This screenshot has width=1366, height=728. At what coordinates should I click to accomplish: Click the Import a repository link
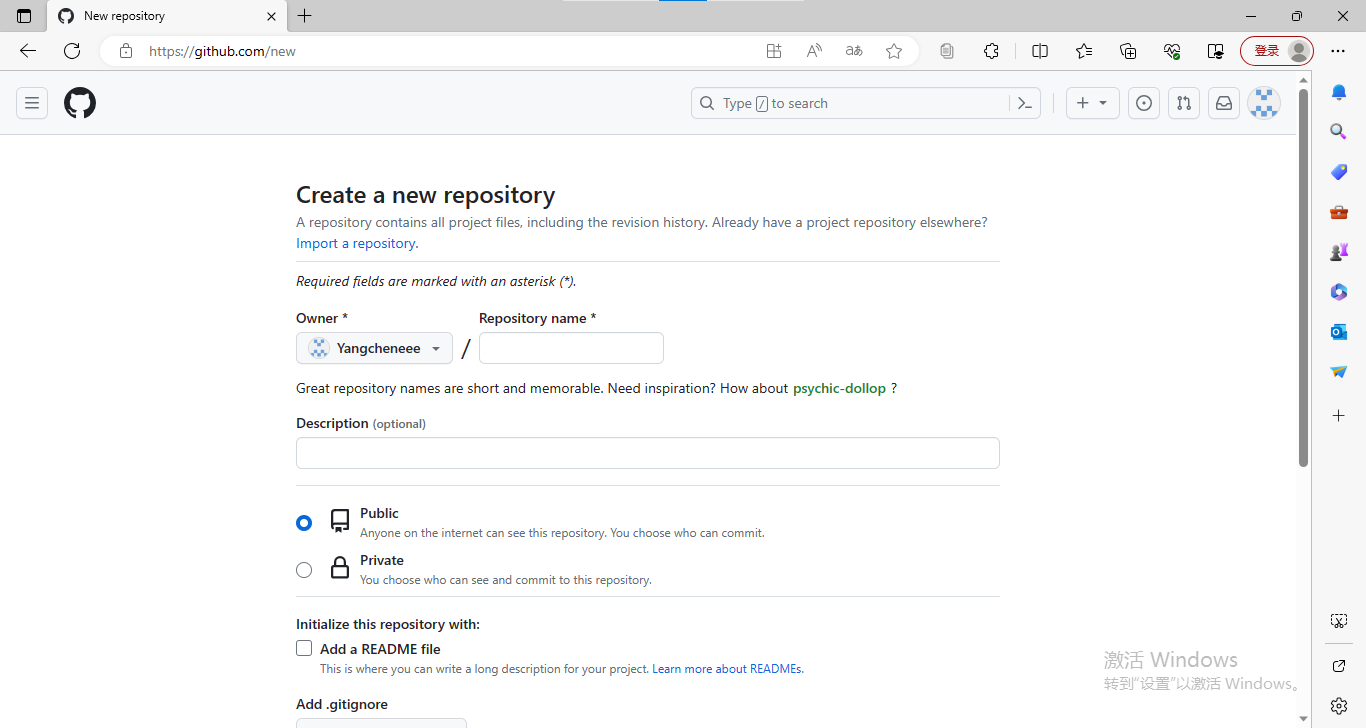pos(356,243)
